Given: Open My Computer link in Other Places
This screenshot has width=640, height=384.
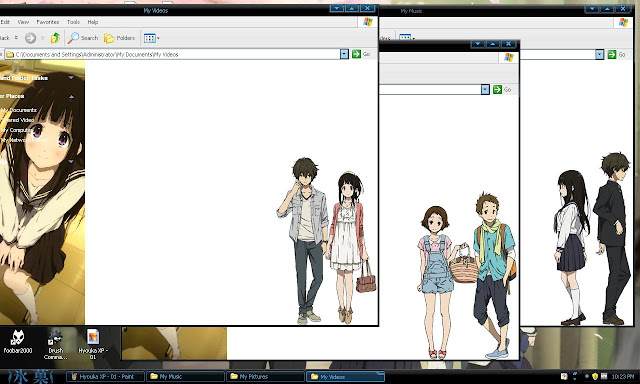Looking at the screenshot, I should tap(16, 130).
